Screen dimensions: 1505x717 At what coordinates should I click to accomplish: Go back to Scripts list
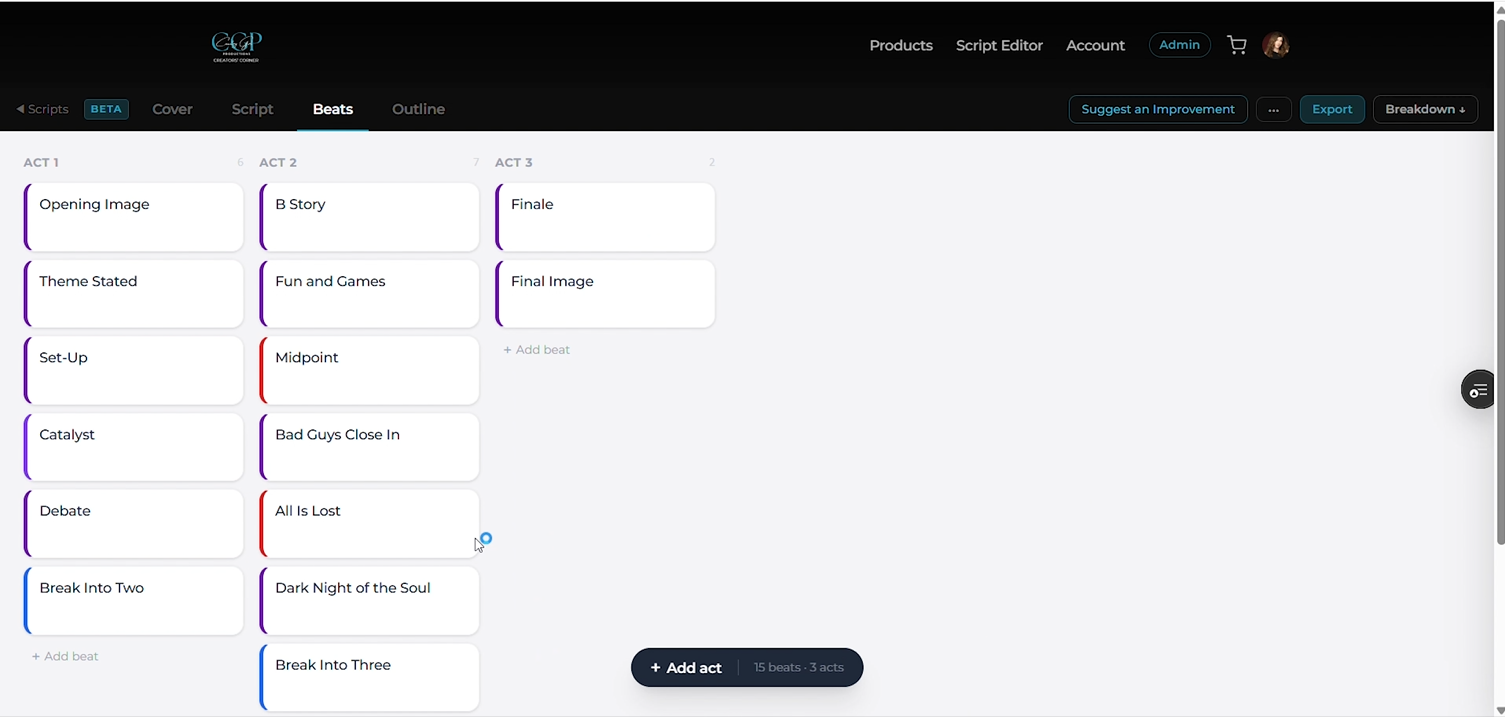click(42, 109)
